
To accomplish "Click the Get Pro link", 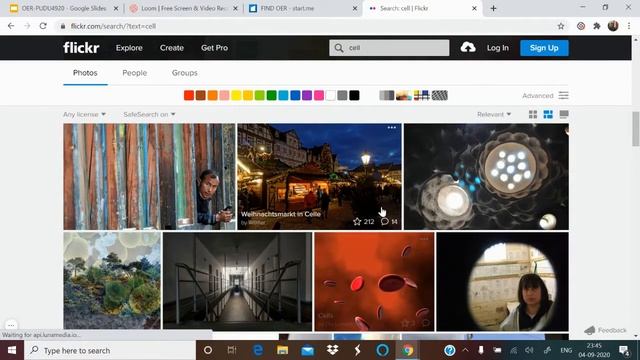I will 214,48.
